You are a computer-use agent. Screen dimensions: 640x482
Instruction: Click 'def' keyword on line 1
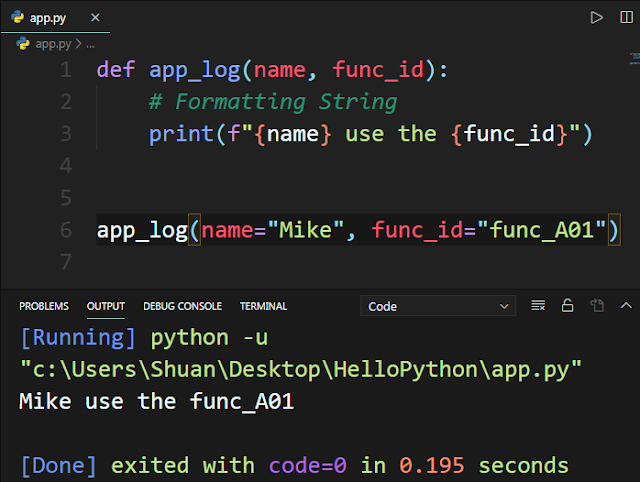click(x=116, y=69)
